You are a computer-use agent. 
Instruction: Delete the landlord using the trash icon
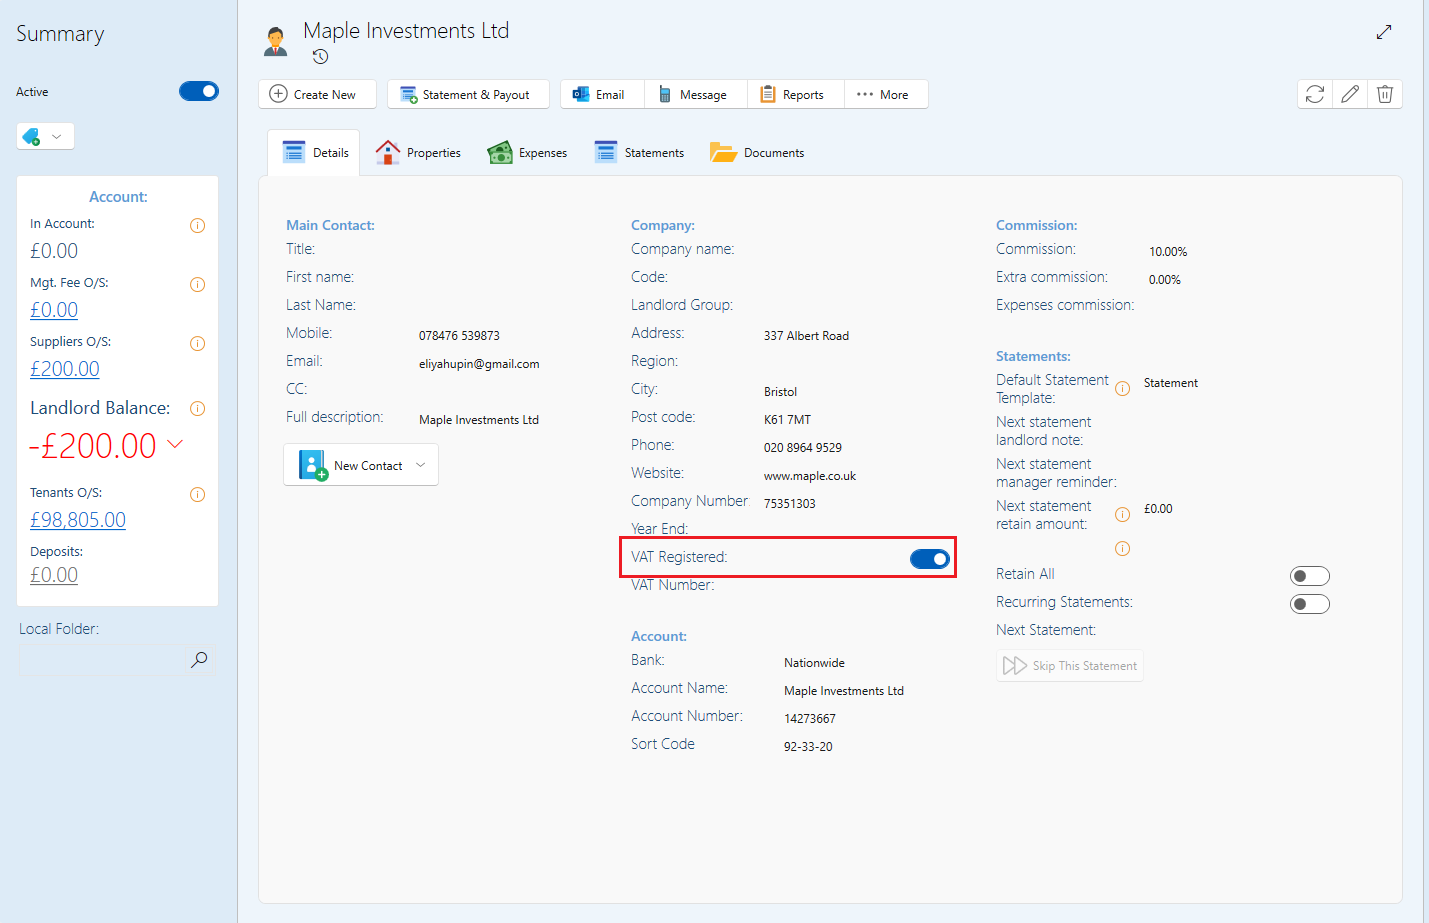(1385, 94)
